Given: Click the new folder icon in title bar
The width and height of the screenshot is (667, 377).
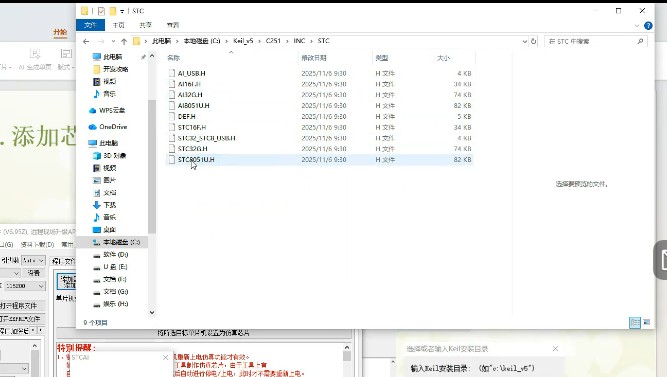Looking at the screenshot, I should tap(113, 11).
